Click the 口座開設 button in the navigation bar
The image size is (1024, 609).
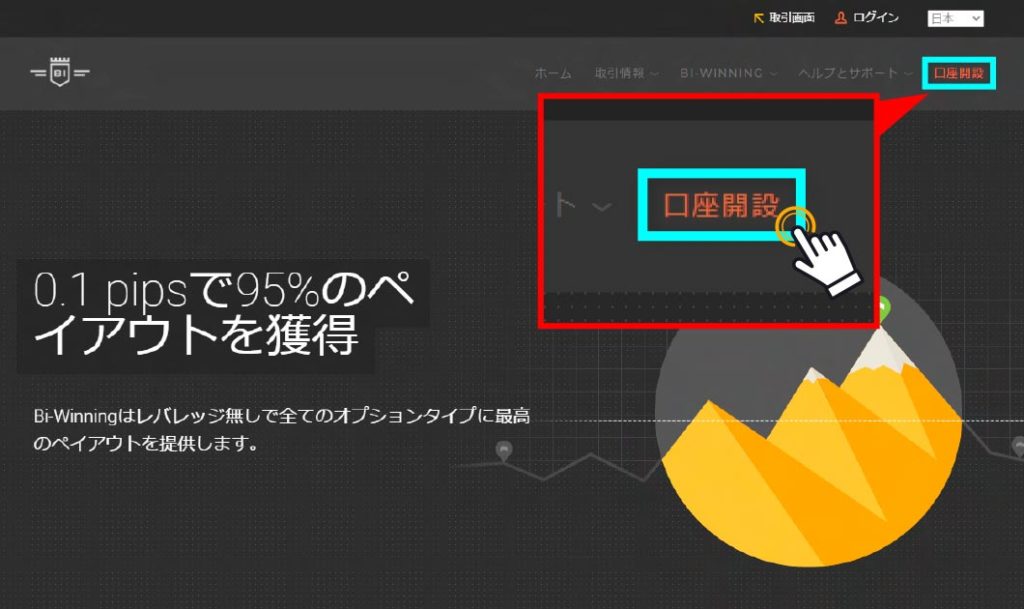tap(958, 74)
